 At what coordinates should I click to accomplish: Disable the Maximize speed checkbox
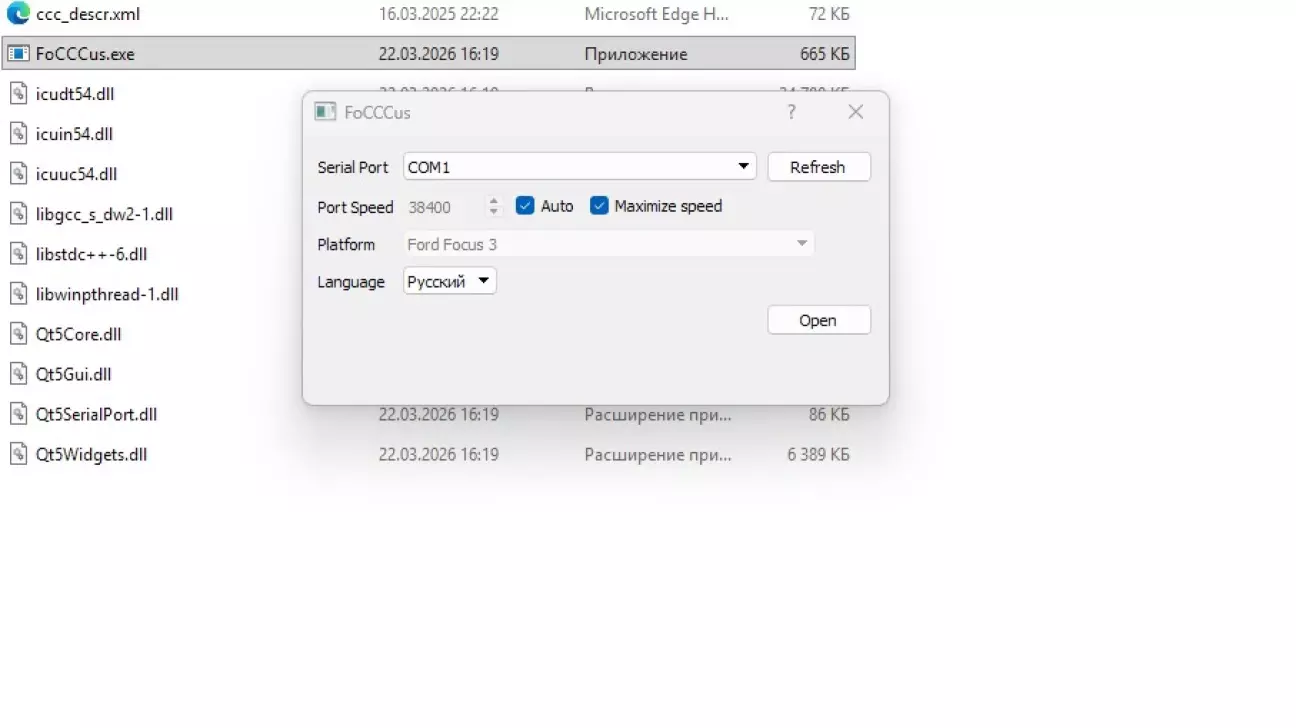click(599, 206)
